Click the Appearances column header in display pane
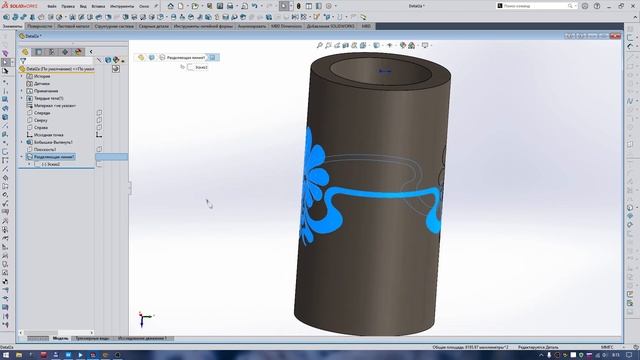Screen dimensions: 640x360 tap(116, 60)
